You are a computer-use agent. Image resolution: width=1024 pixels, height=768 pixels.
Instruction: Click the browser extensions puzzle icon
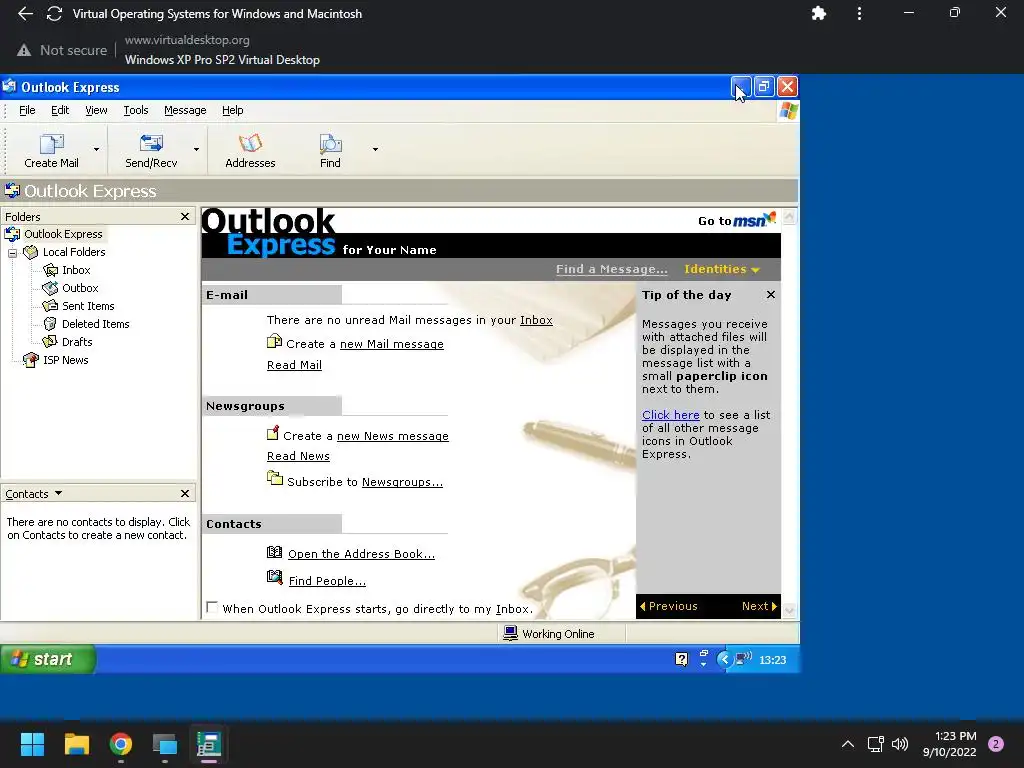click(818, 13)
